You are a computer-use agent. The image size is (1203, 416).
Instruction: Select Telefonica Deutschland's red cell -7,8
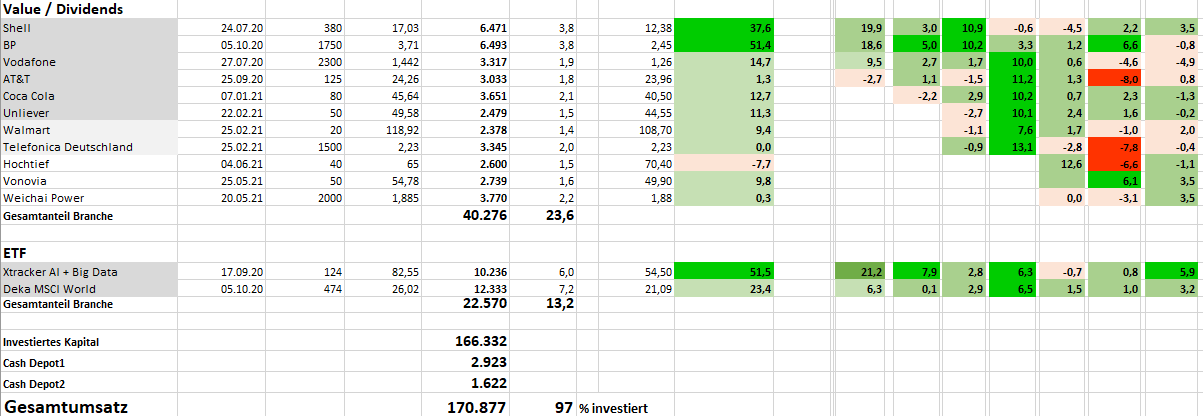[1113, 147]
